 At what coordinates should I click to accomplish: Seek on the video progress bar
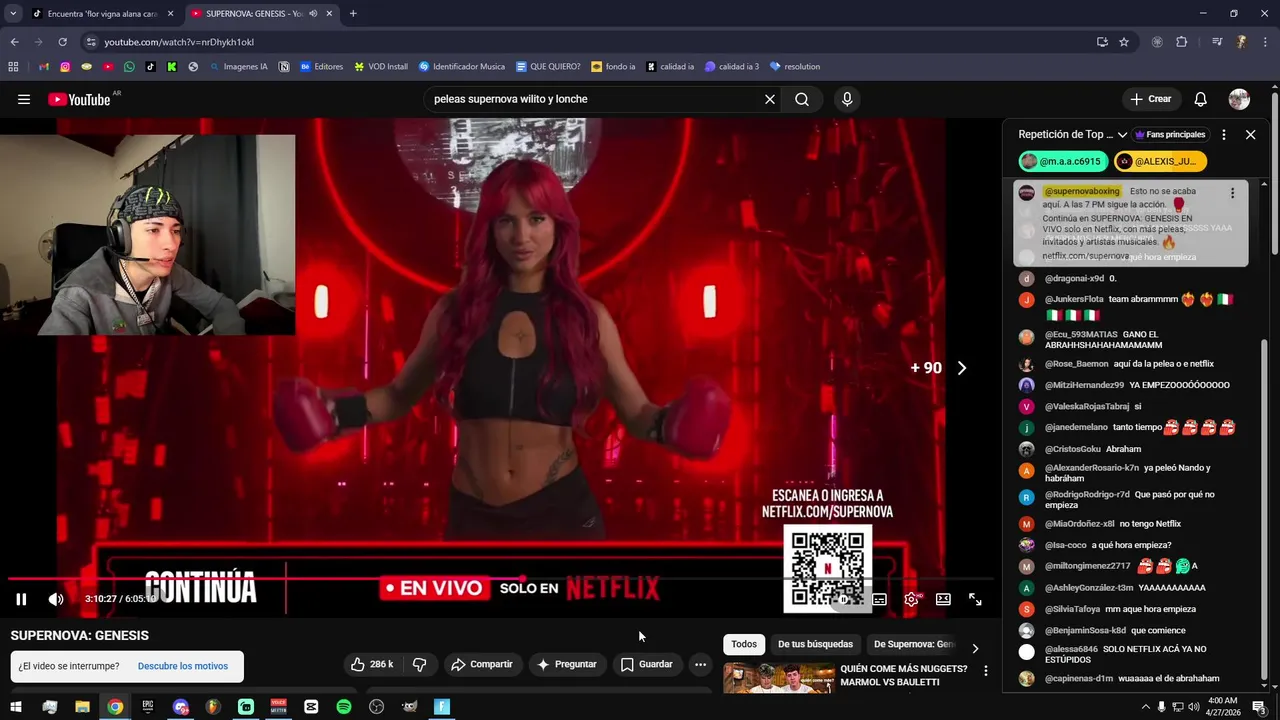(500, 578)
